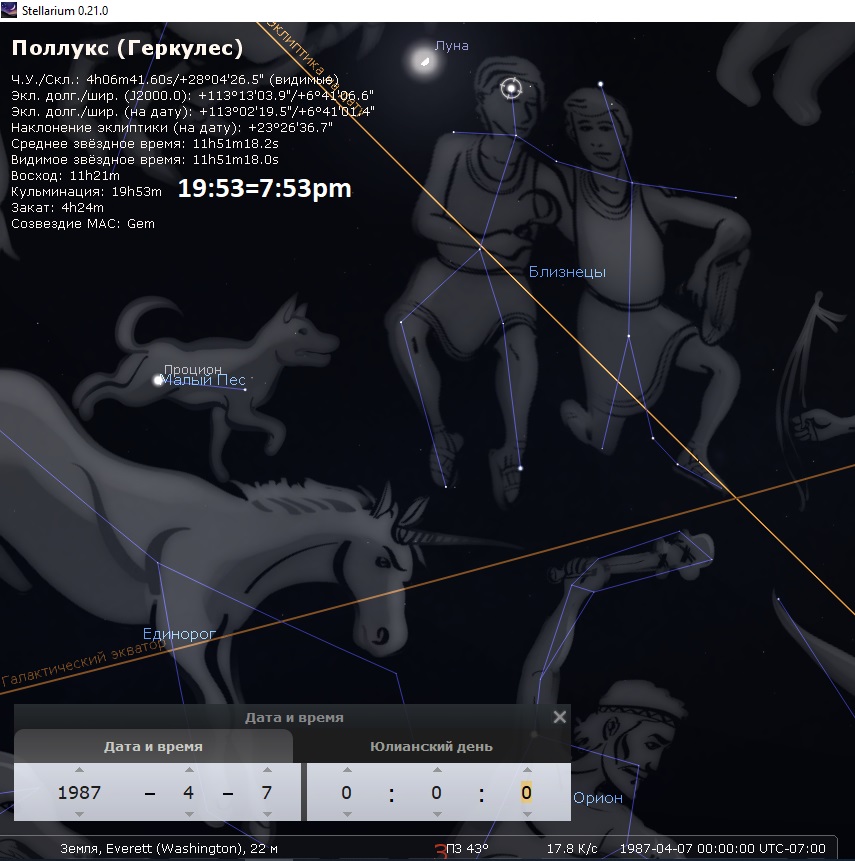855x861 pixels.
Task: Click the Восход: 11h21m line
Action: (x=65, y=176)
